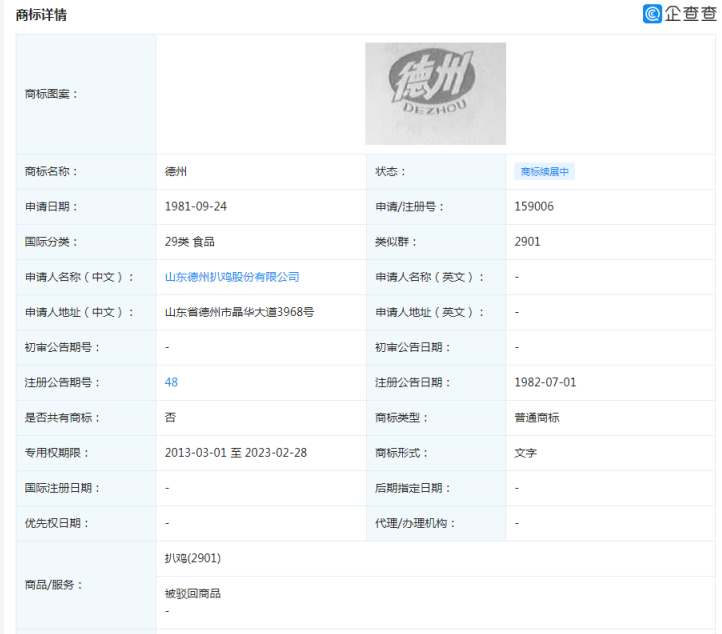Click trademark type value 普通商标
Image resolution: width=722 pixels, height=634 pixels.
537,417
